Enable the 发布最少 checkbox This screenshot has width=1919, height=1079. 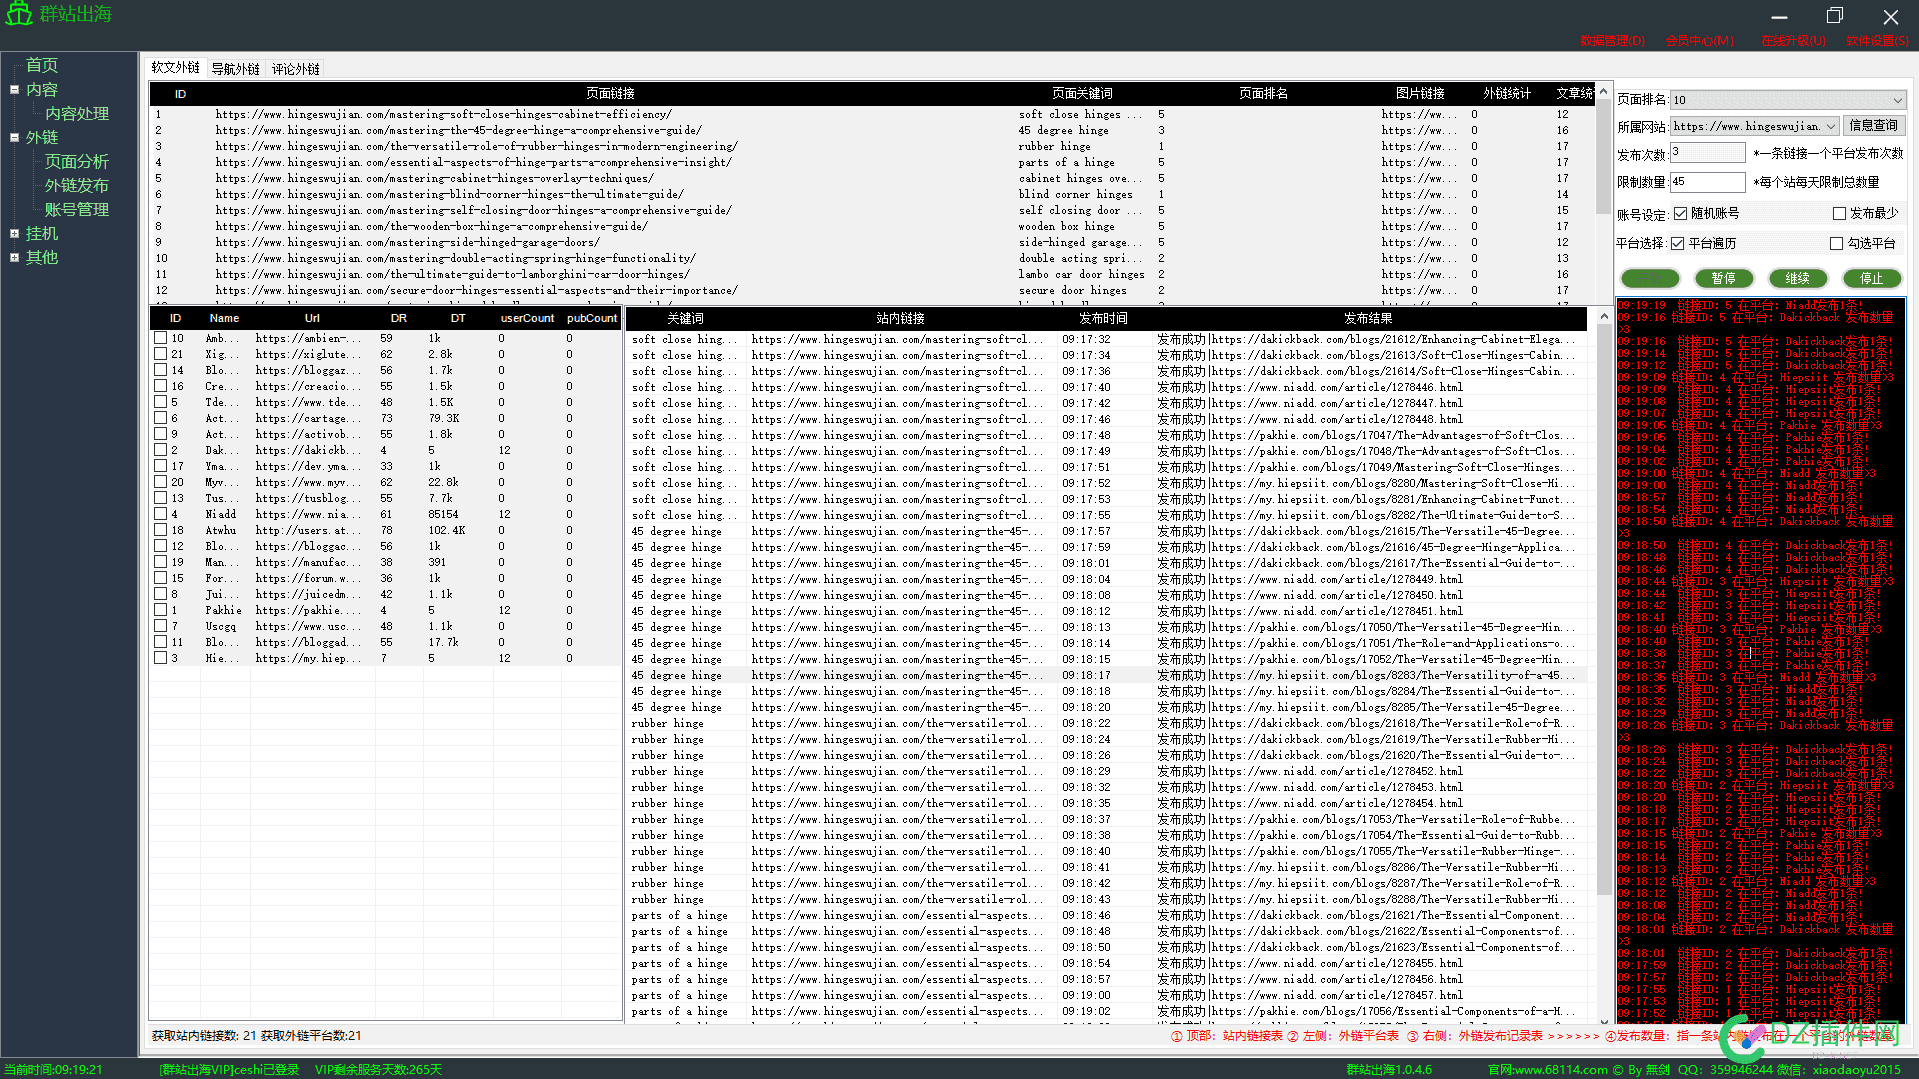click(x=1839, y=213)
